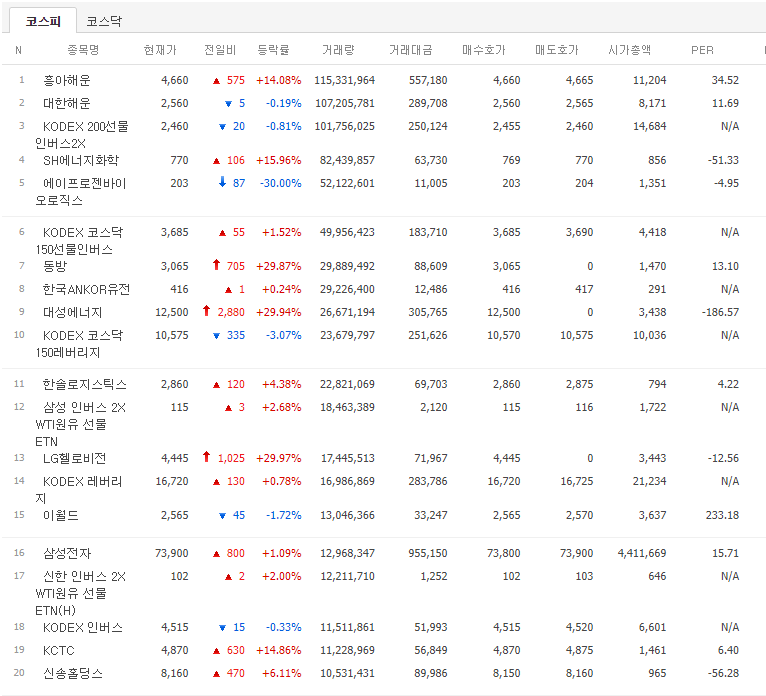Viewport: 766px width, 696px height.
Task: Click the blue down arrow in 대한해운 row
Action: pos(228,104)
